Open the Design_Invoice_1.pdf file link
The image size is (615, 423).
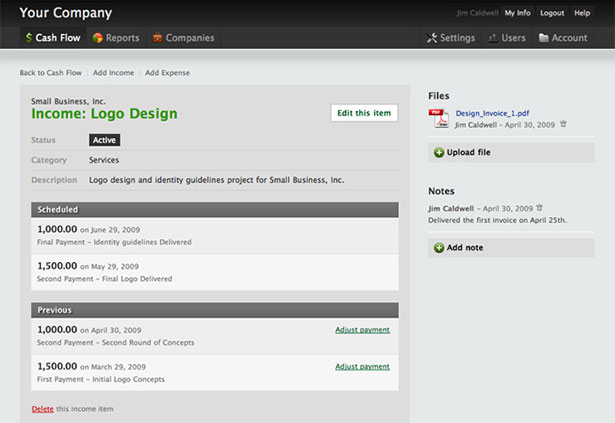click(x=492, y=113)
